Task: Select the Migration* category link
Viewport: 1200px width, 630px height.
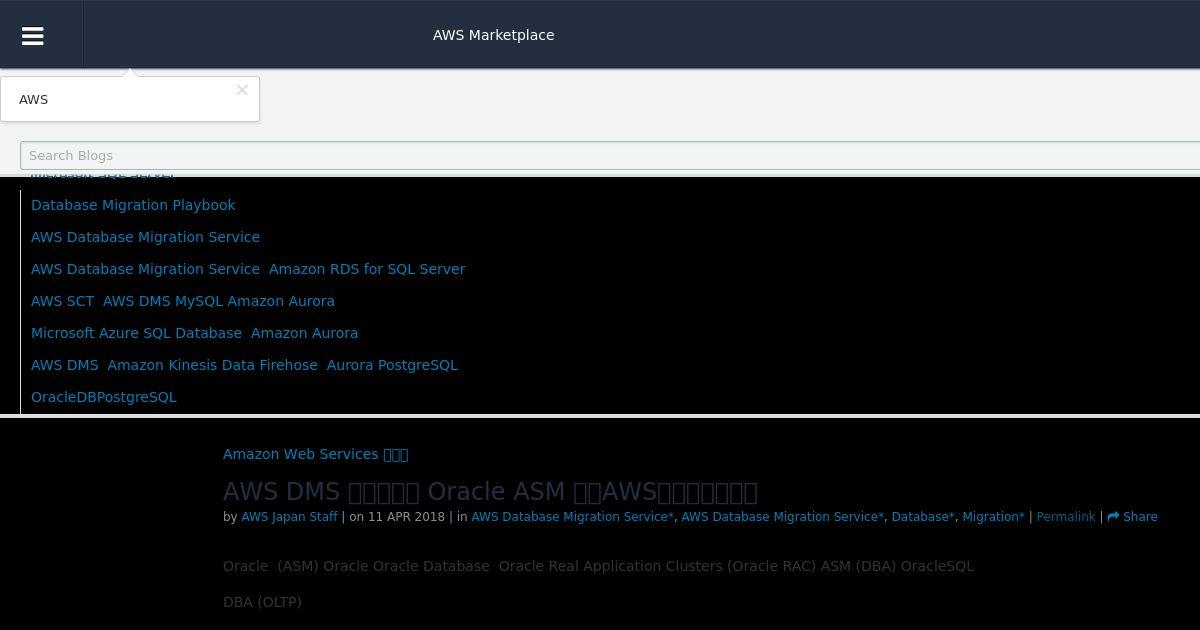Action: tap(993, 517)
